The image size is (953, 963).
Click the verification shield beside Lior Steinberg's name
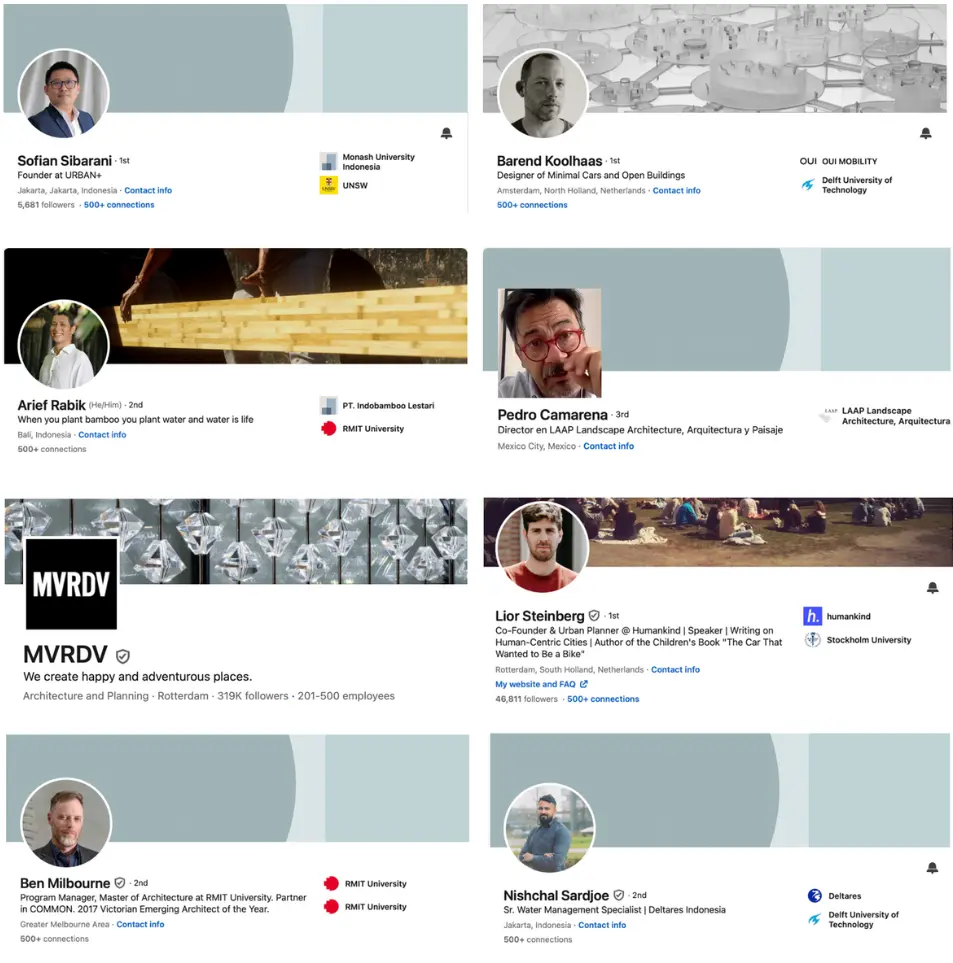pyautogui.click(x=594, y=615)
